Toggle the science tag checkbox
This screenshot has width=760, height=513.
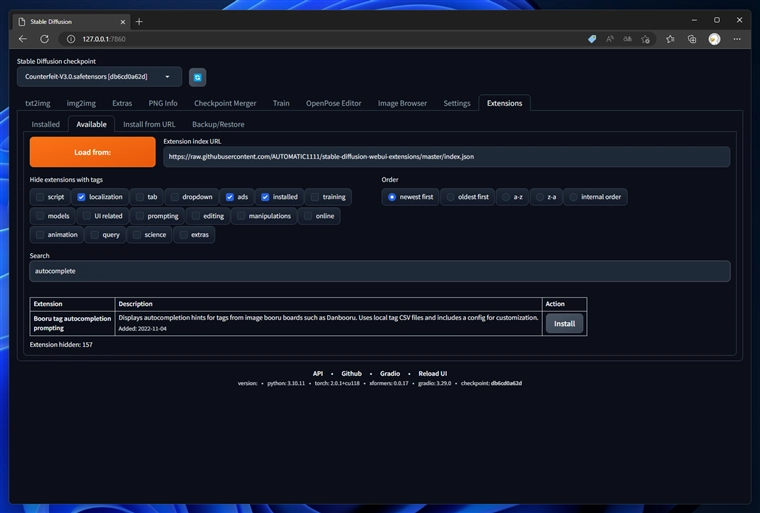[x=137, y=235]
